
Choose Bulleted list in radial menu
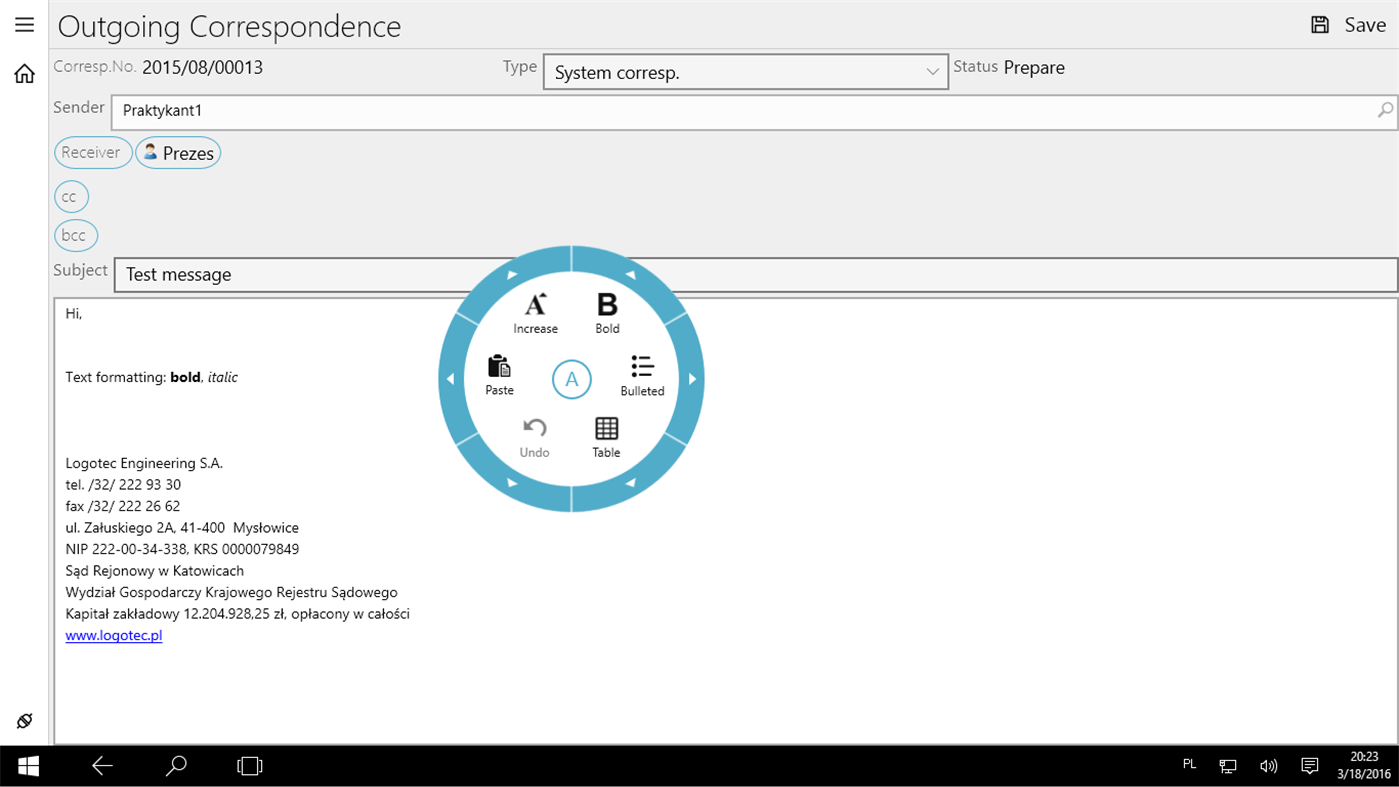642,376
